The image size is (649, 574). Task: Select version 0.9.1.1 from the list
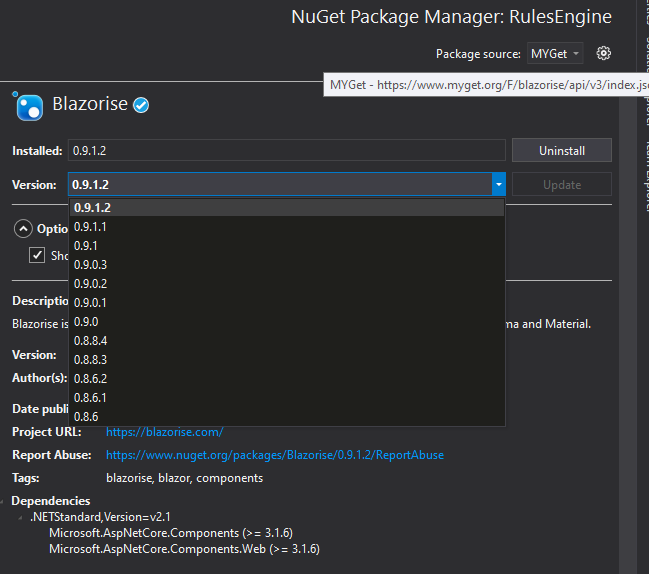tap(286, 227)
